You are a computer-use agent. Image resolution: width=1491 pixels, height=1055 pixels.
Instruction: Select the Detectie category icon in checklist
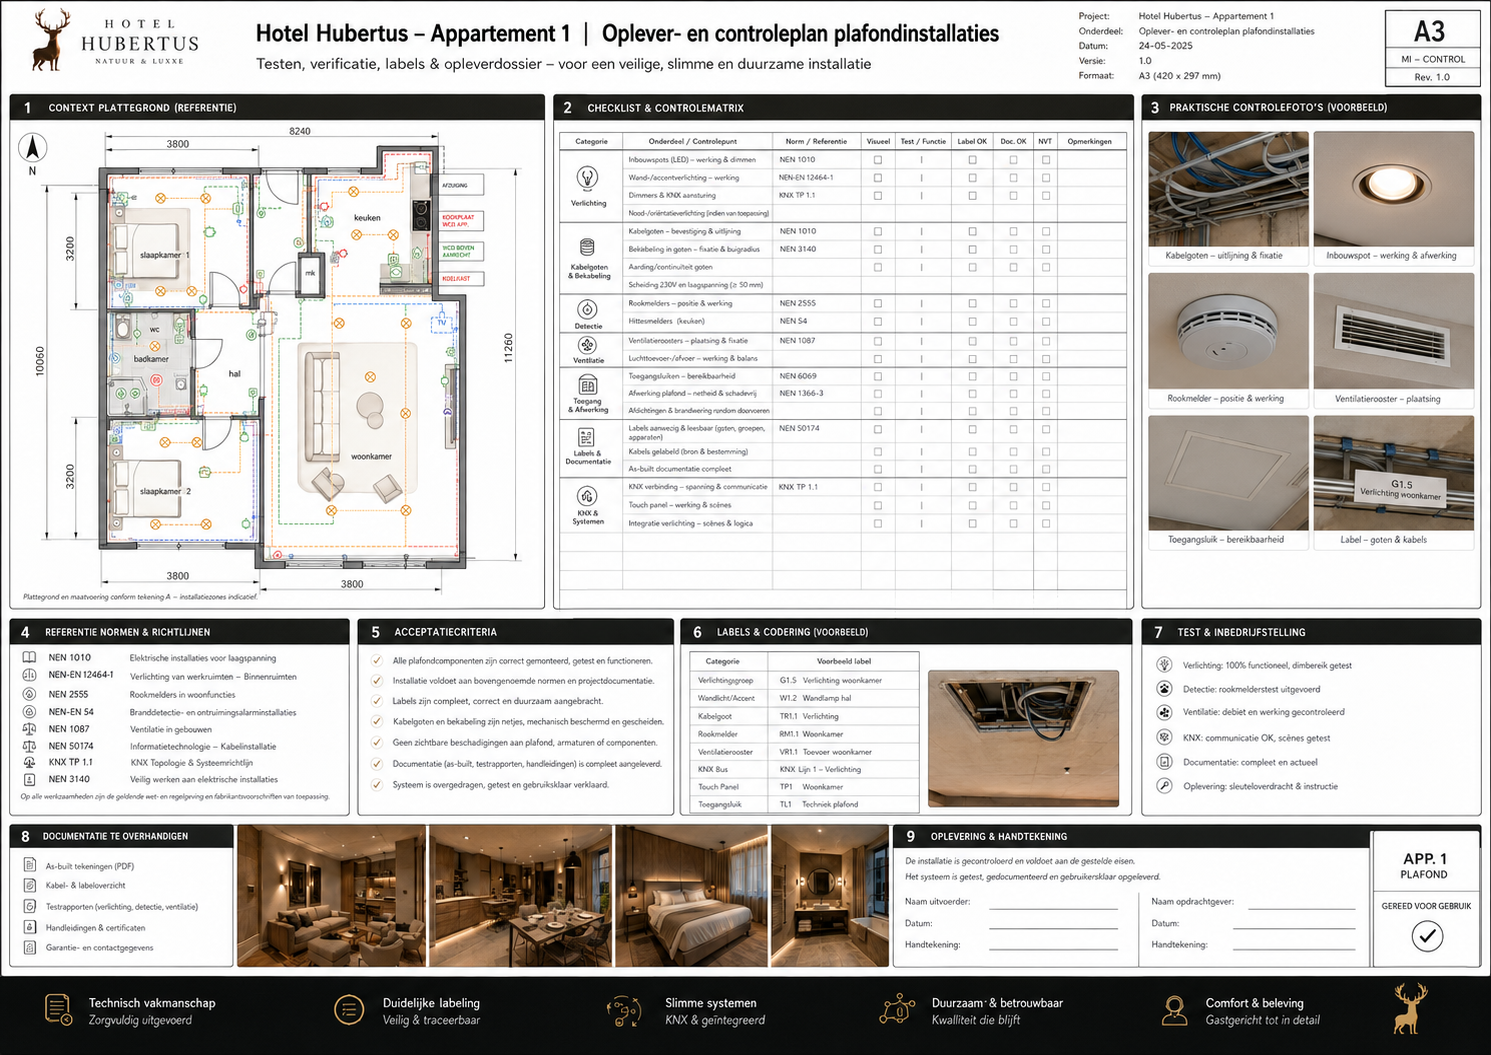pyautogui.click(x=588, y=309)
